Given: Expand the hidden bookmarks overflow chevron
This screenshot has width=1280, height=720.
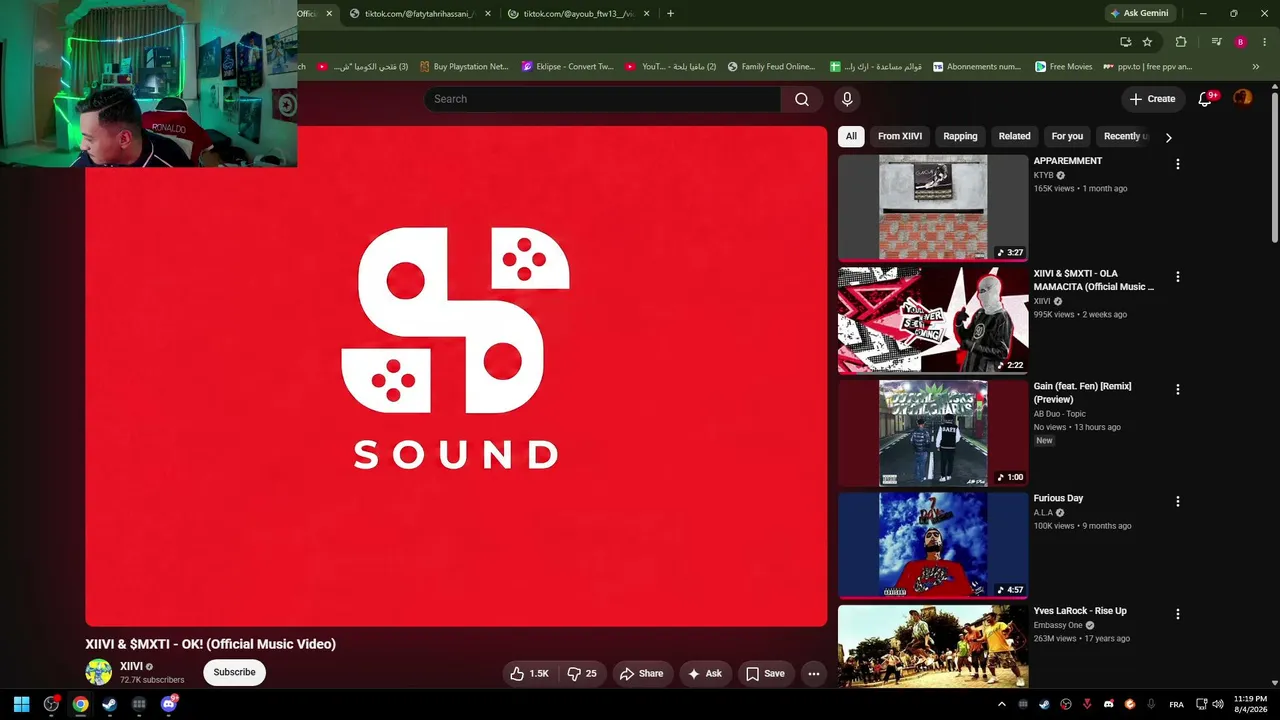Looking at the screenshot, I should [x=1256, y=67].
